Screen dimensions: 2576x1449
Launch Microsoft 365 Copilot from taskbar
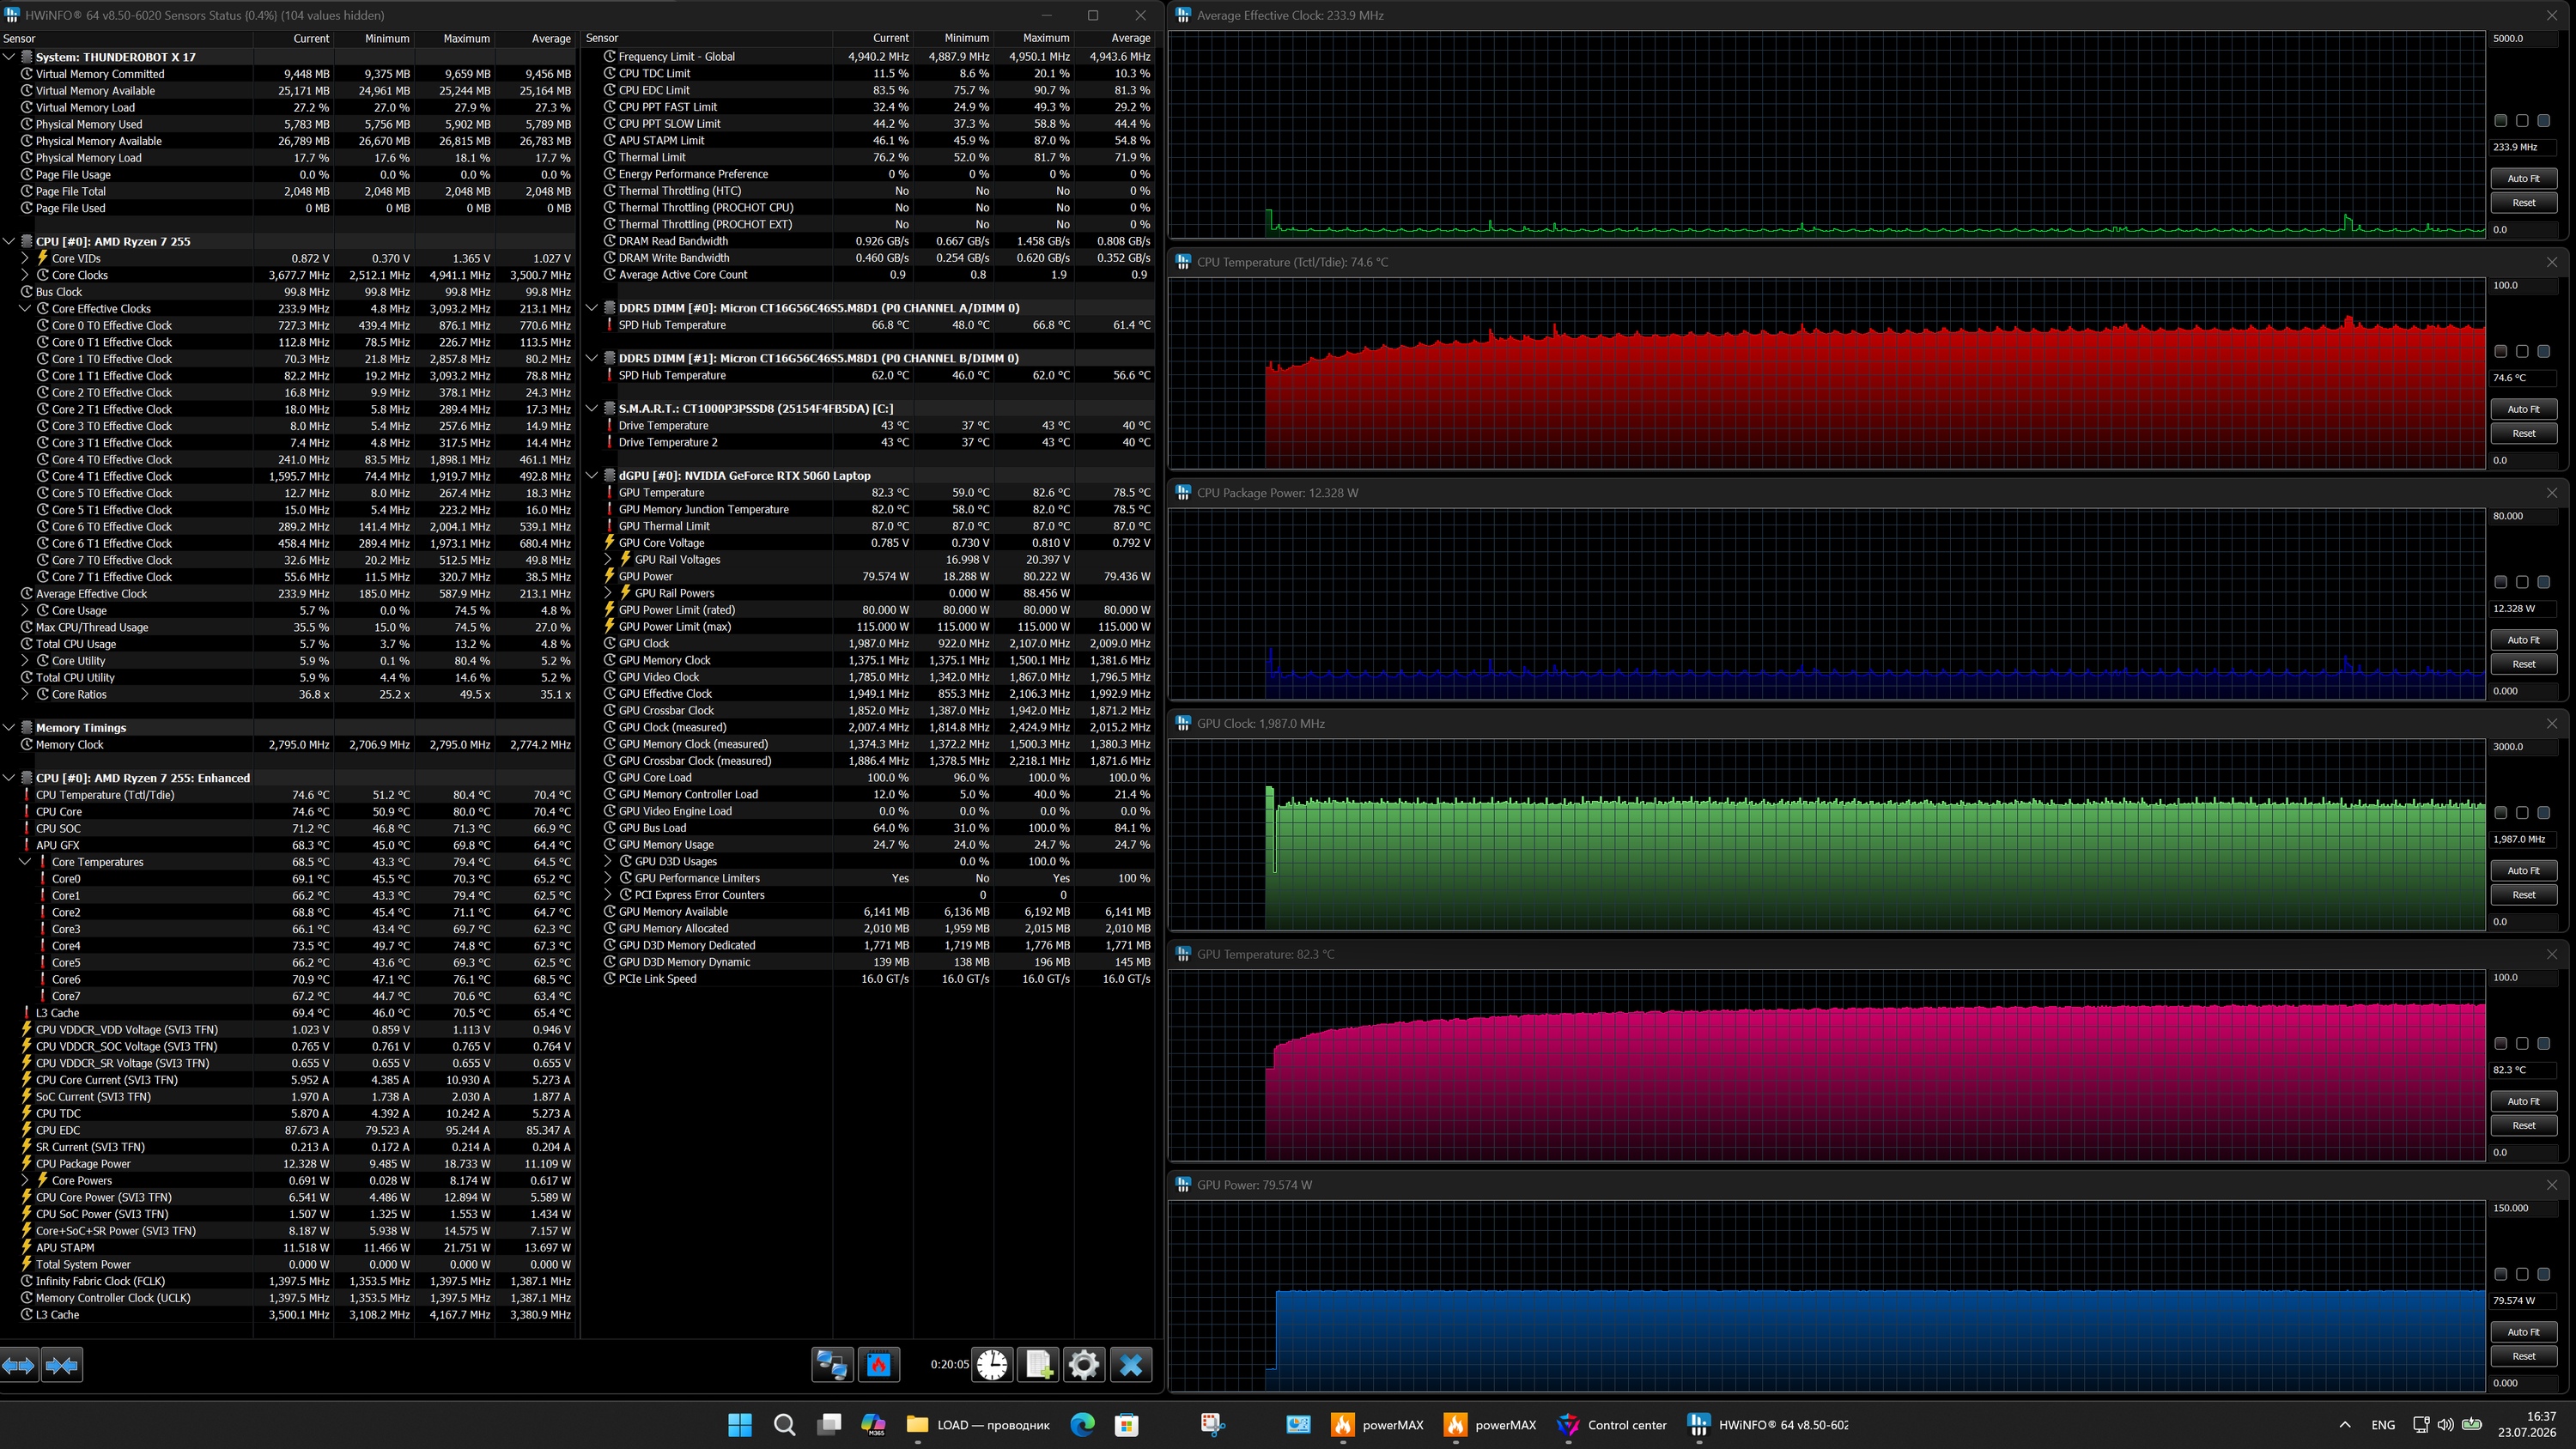873,1425
